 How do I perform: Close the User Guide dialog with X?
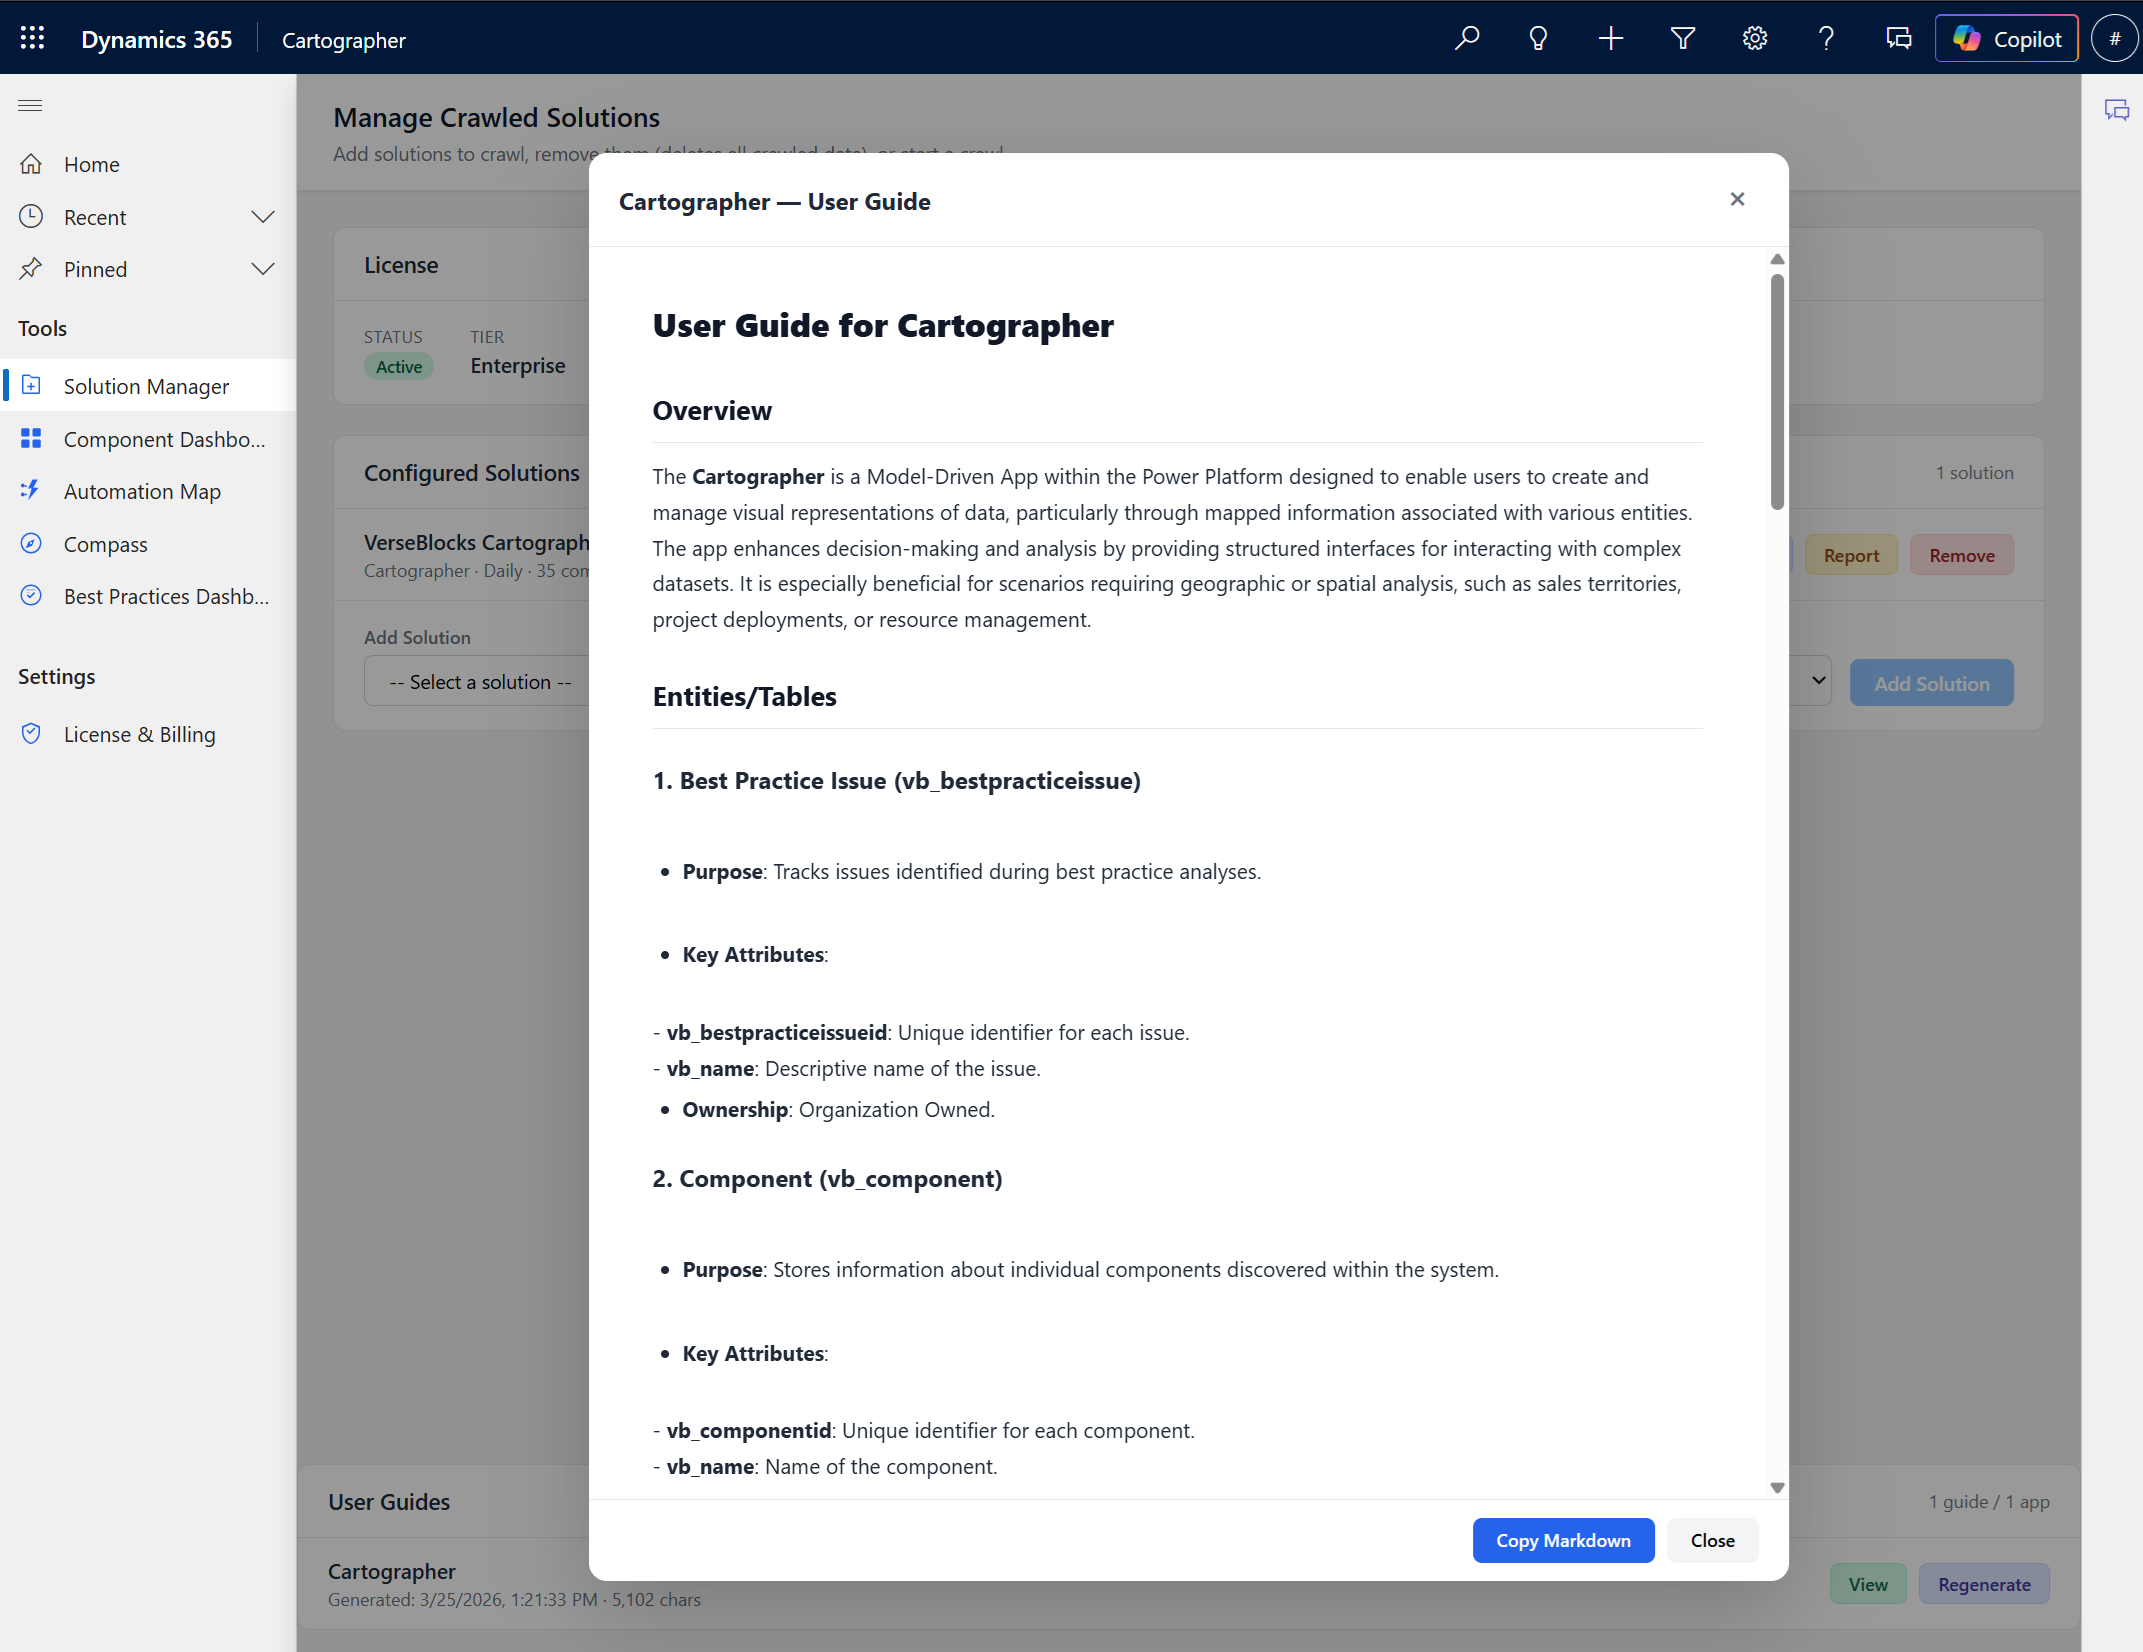pos(1737,199)
